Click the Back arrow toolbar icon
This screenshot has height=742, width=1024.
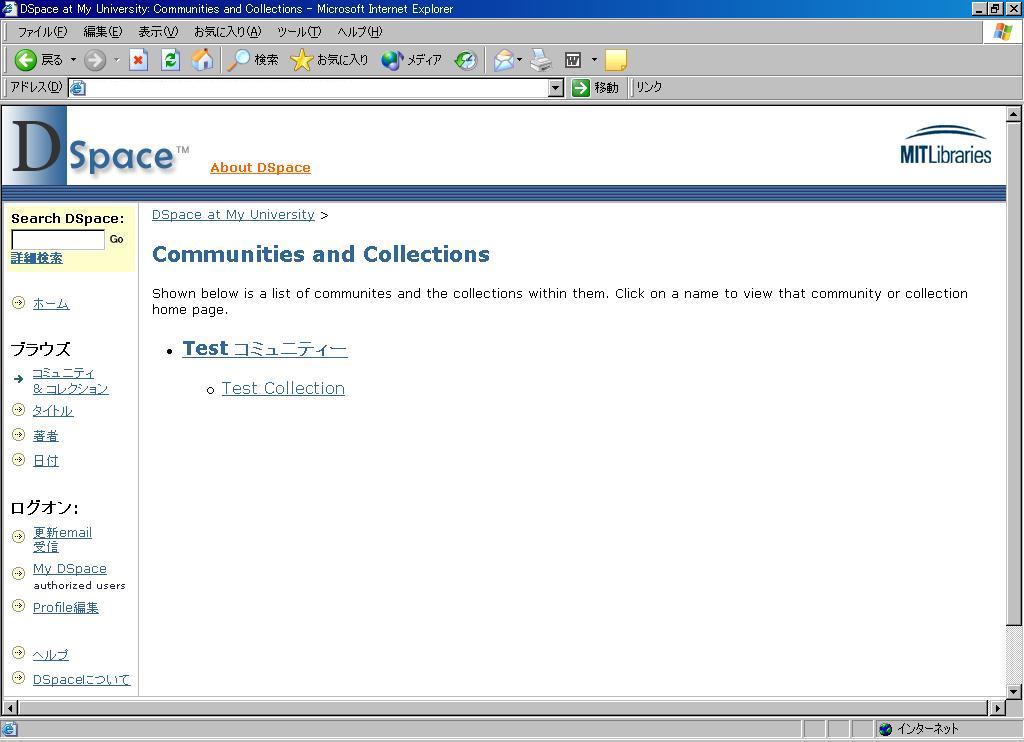(x=25, y=60)
